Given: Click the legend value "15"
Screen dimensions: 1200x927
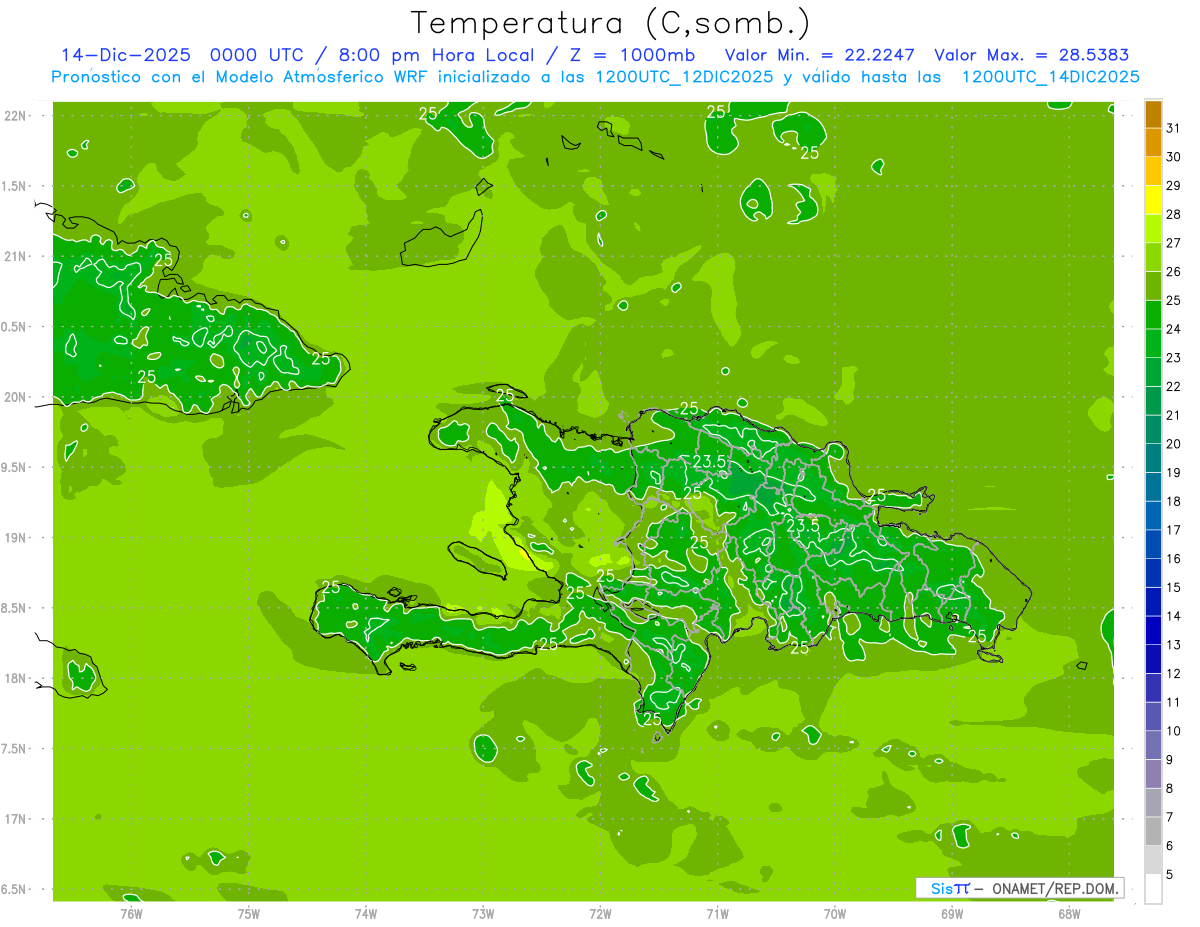Looking at the screenshot, I should (1173, 587).
